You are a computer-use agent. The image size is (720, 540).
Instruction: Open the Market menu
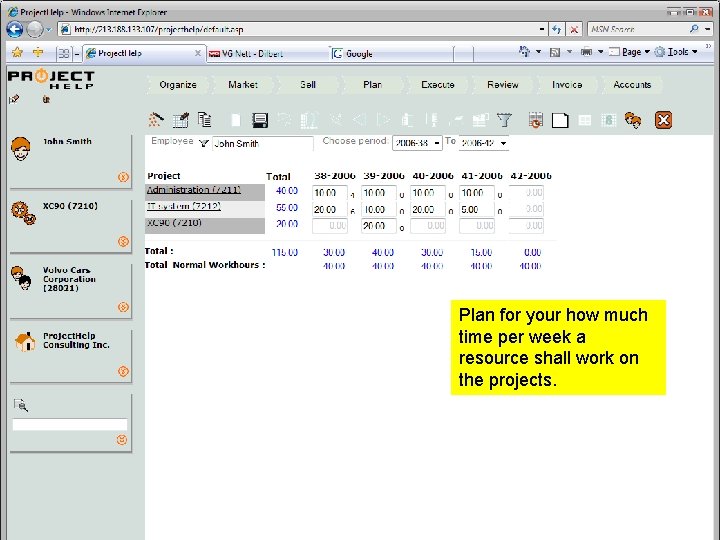coord(243,84)
